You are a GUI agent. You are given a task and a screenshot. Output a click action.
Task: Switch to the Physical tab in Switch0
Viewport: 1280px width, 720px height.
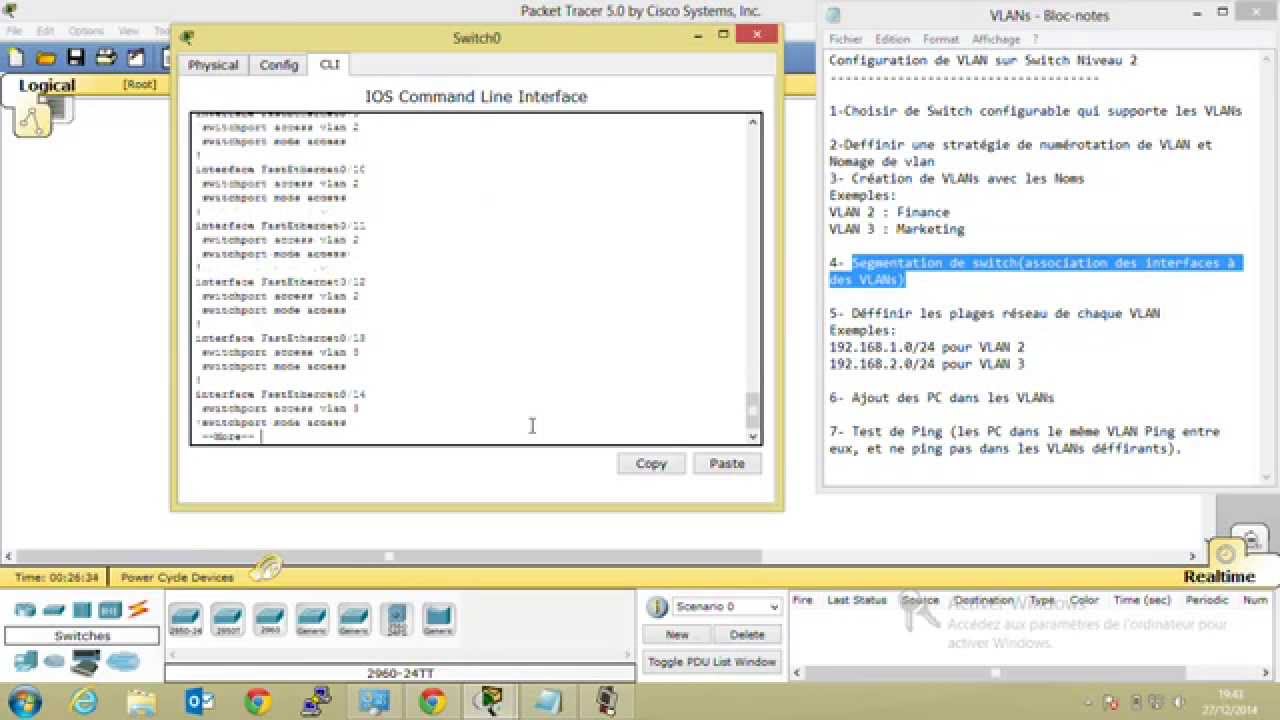[213, 65]
